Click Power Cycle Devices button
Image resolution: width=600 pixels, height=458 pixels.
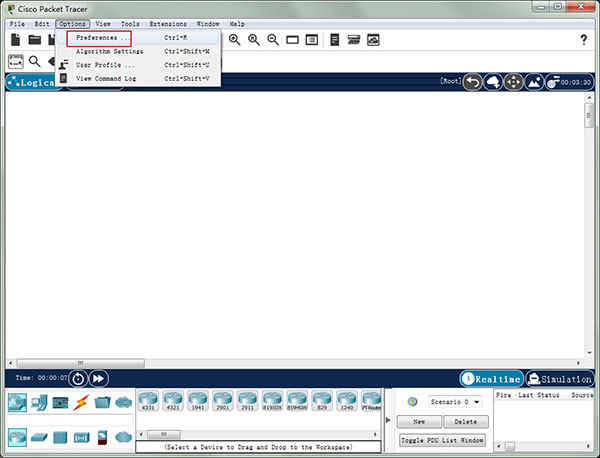(x=78, y=379)
